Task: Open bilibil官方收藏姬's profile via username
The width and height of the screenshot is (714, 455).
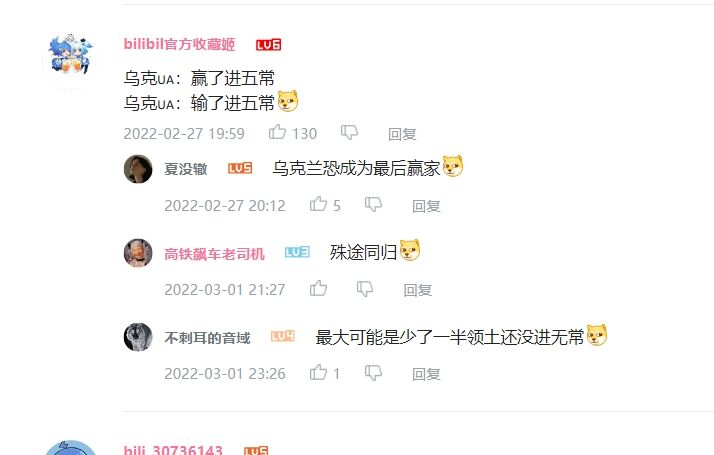Action: point(179,44)
